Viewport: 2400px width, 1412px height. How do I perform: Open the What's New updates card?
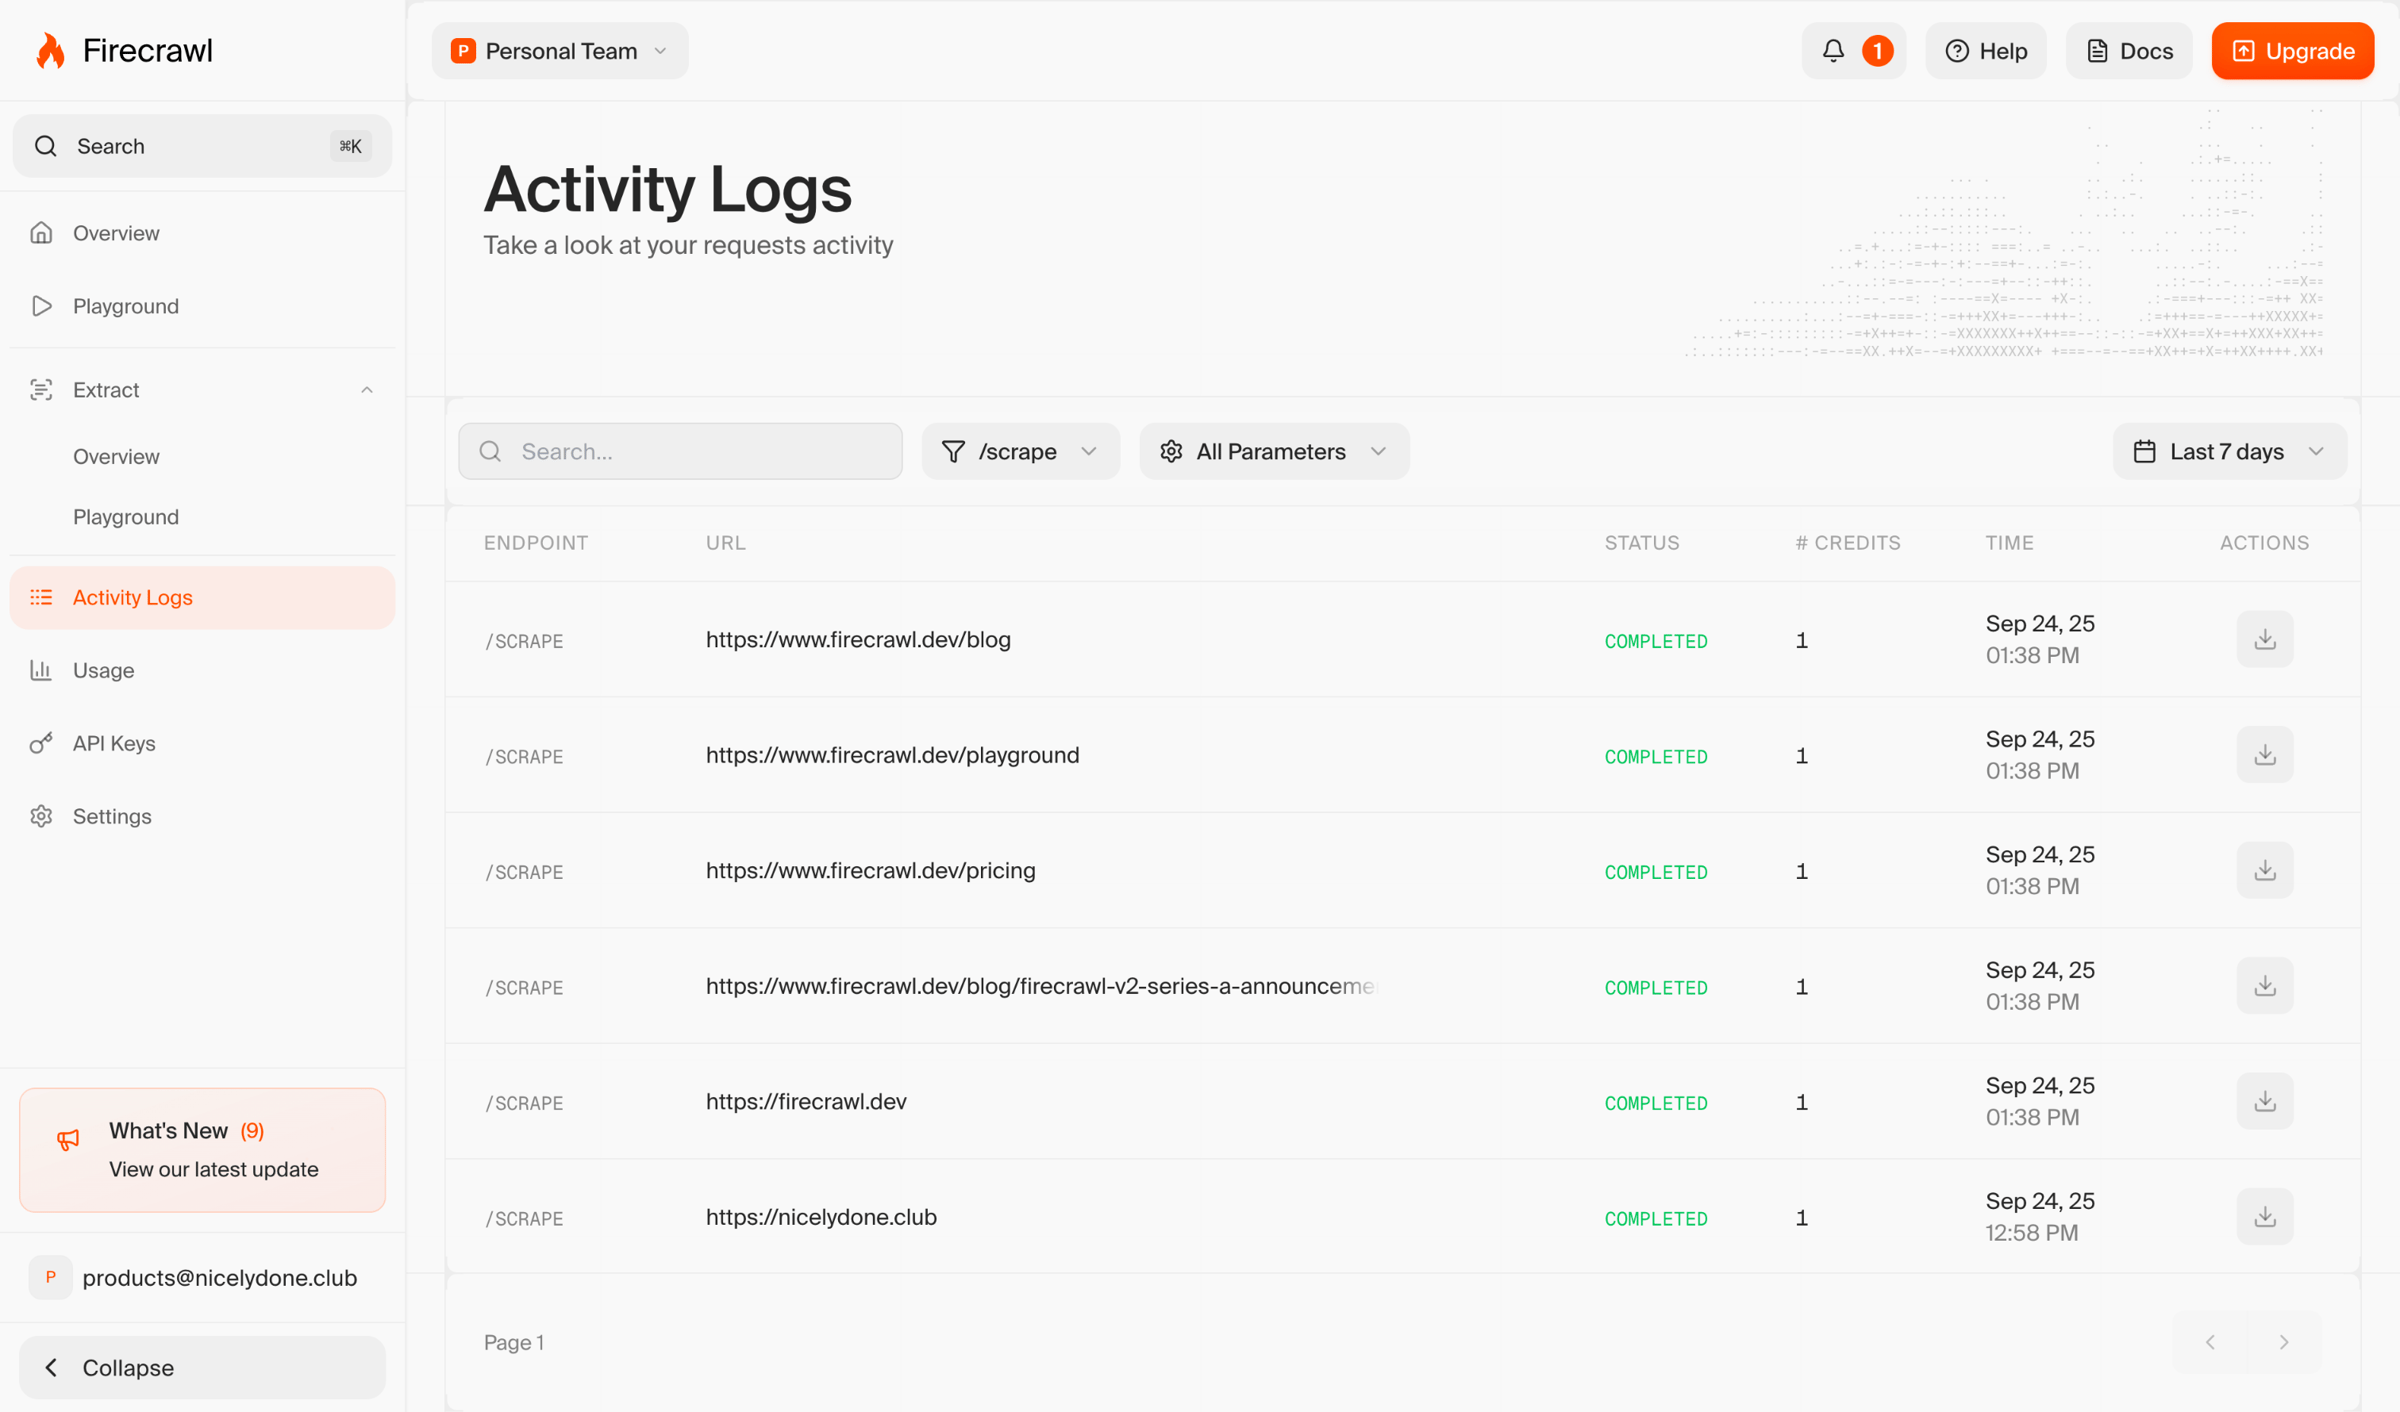pyautogui.click(x=202, y=1150)
